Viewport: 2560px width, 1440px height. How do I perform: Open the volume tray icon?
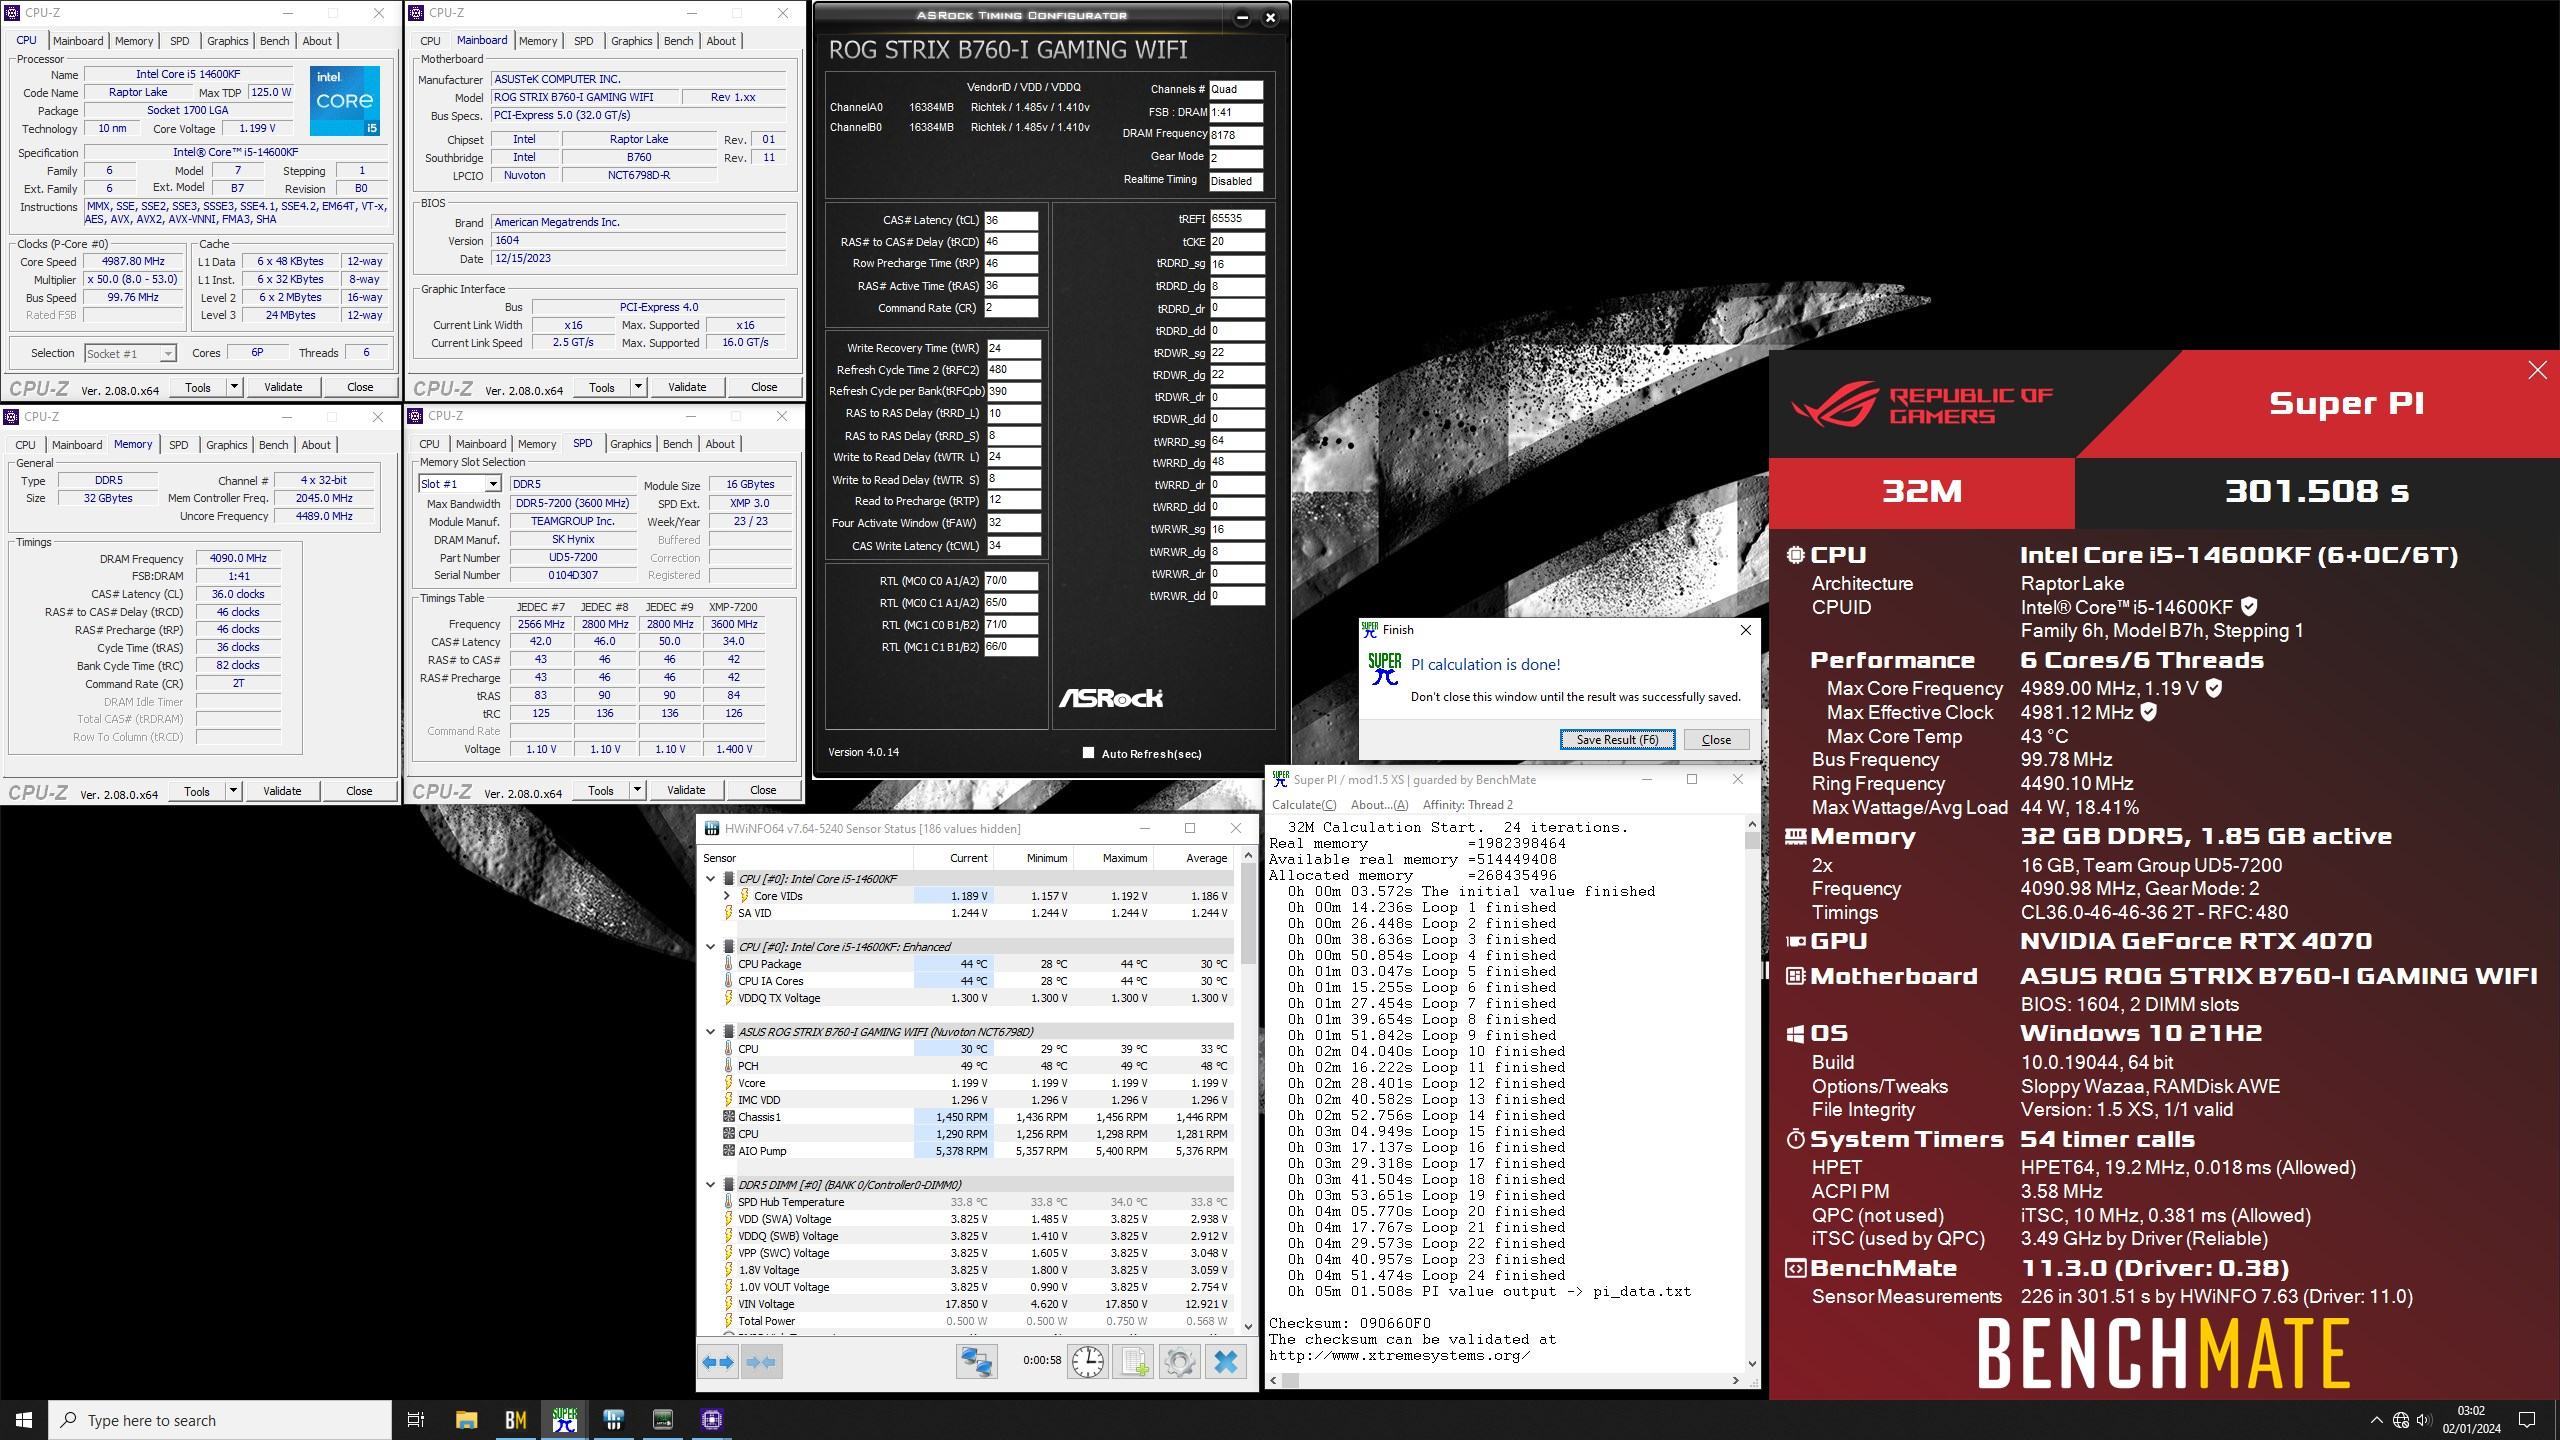(2423, 1420)
